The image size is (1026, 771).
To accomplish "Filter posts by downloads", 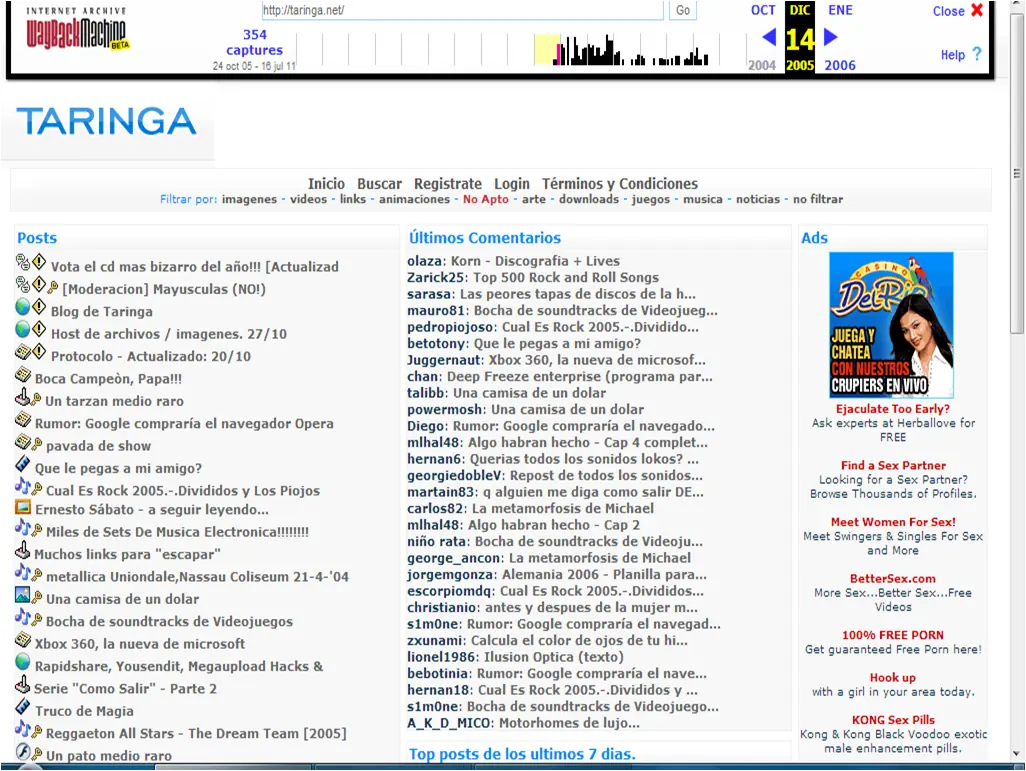I will point(588,199).
